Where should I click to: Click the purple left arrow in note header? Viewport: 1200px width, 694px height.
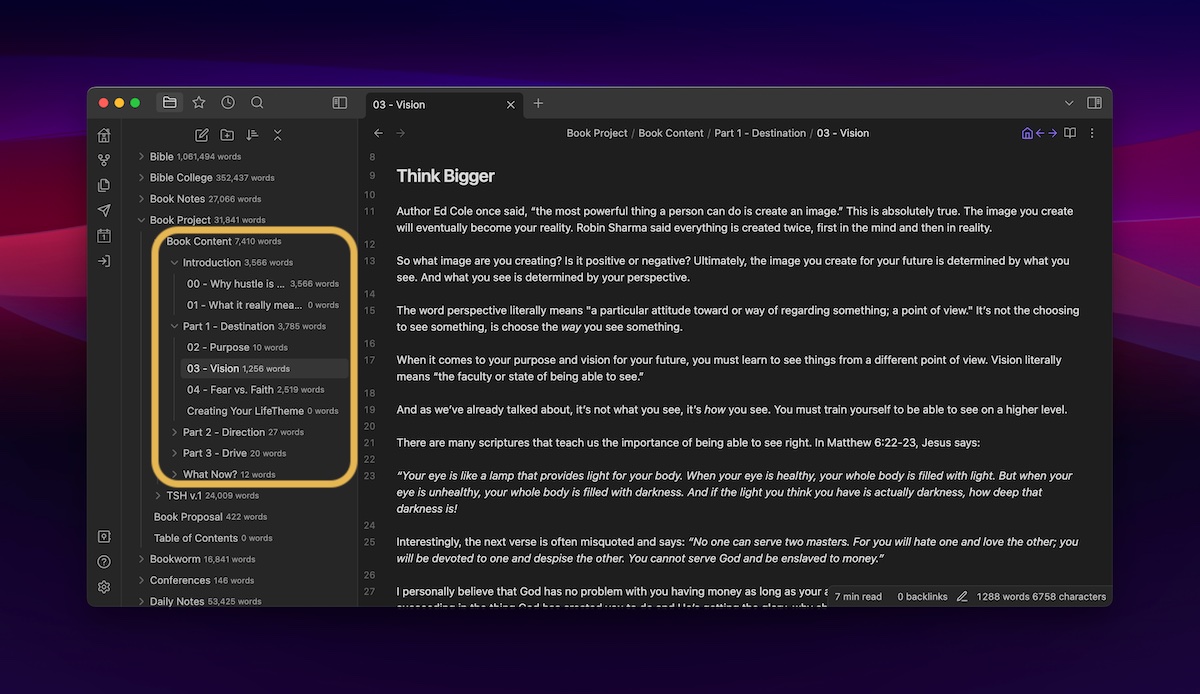(x=1040, y=133)
